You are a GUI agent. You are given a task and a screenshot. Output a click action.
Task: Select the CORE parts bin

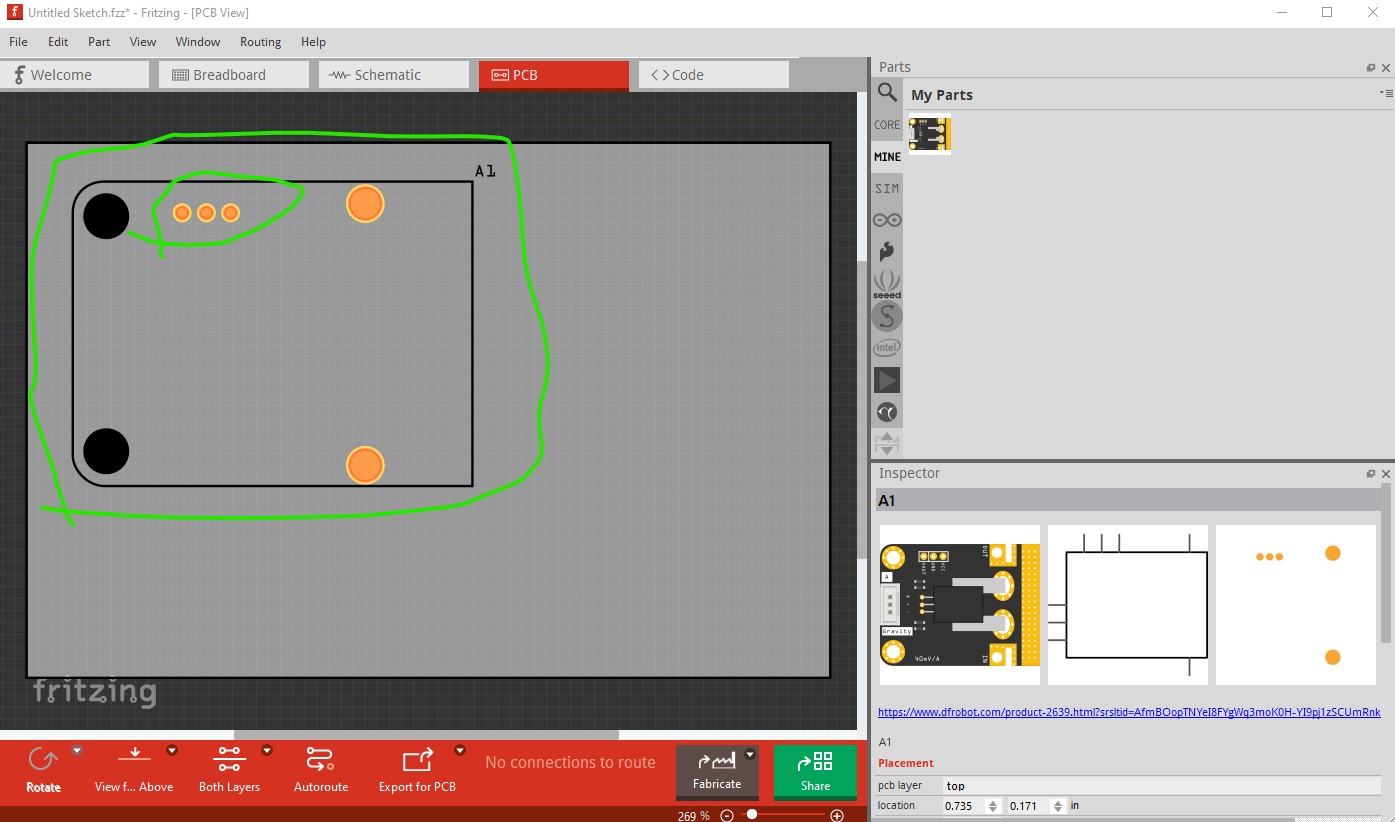point(887,125)
